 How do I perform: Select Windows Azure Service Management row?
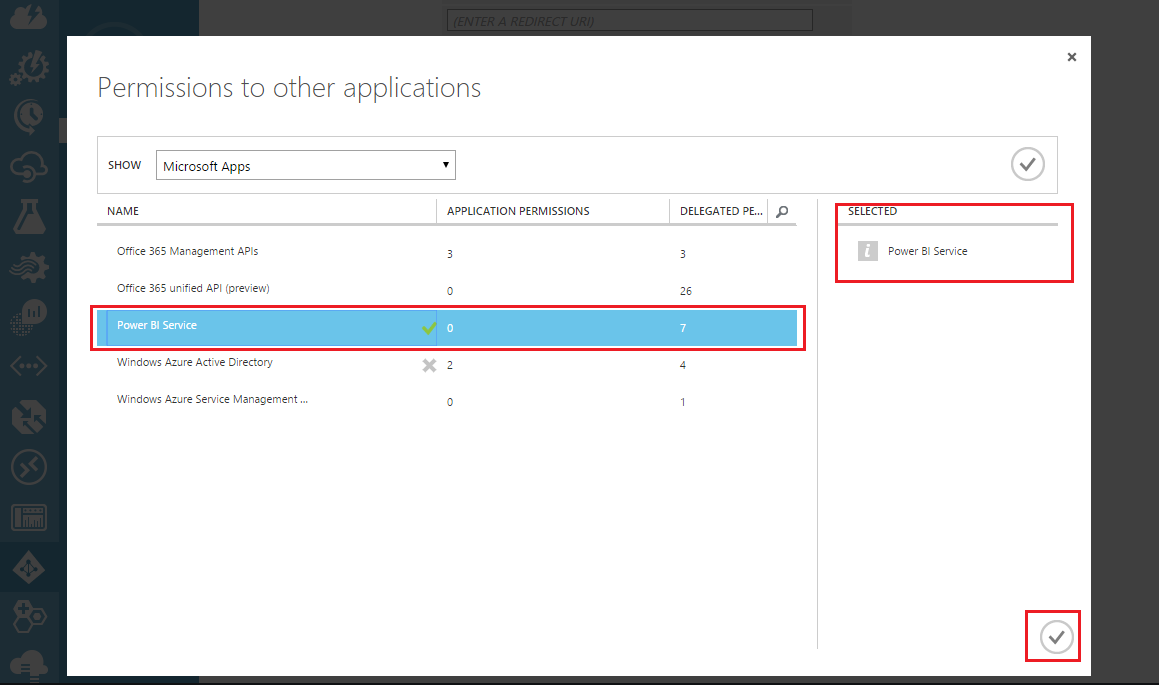pyautogui.click(x=446, y=400)
